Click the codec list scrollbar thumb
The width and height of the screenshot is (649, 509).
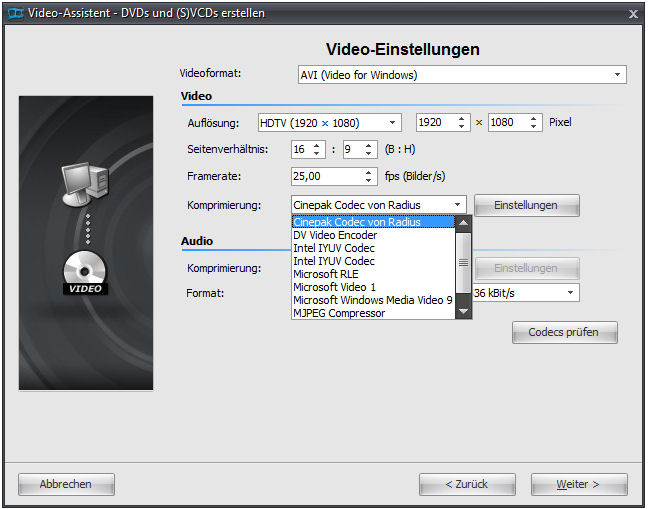[463, 262]
